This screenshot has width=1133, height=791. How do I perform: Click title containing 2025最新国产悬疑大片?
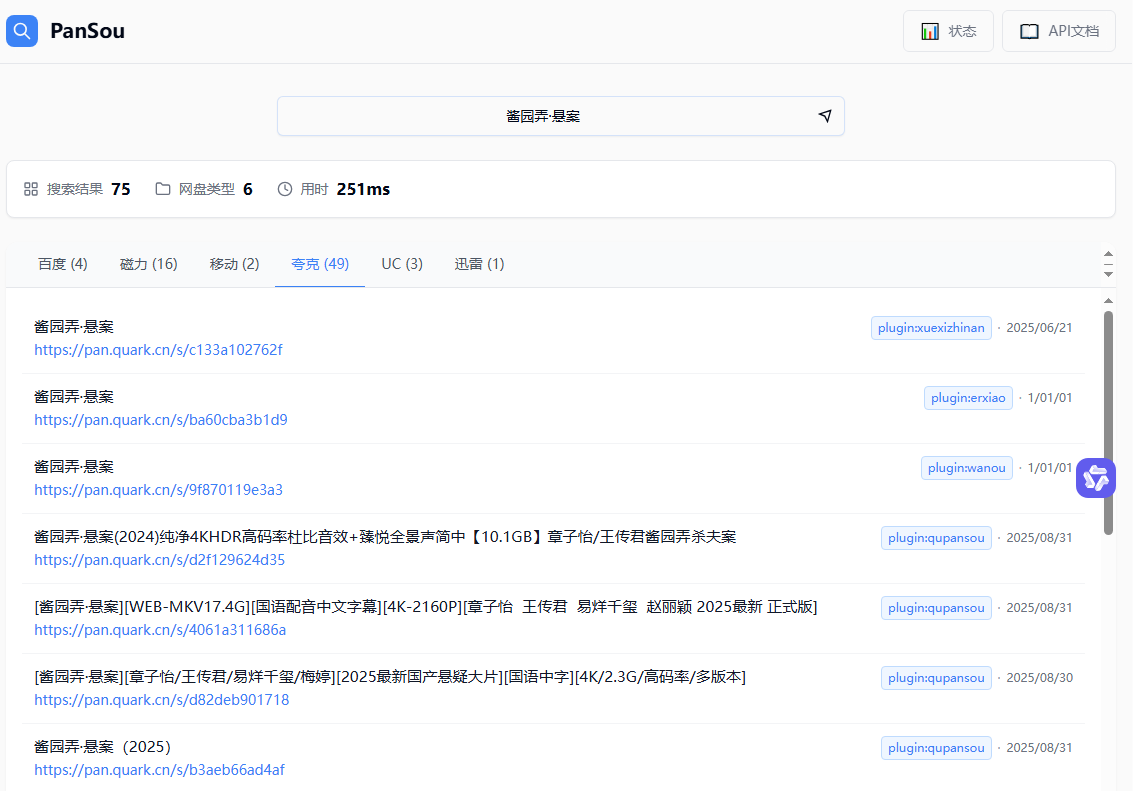point(390,678)
